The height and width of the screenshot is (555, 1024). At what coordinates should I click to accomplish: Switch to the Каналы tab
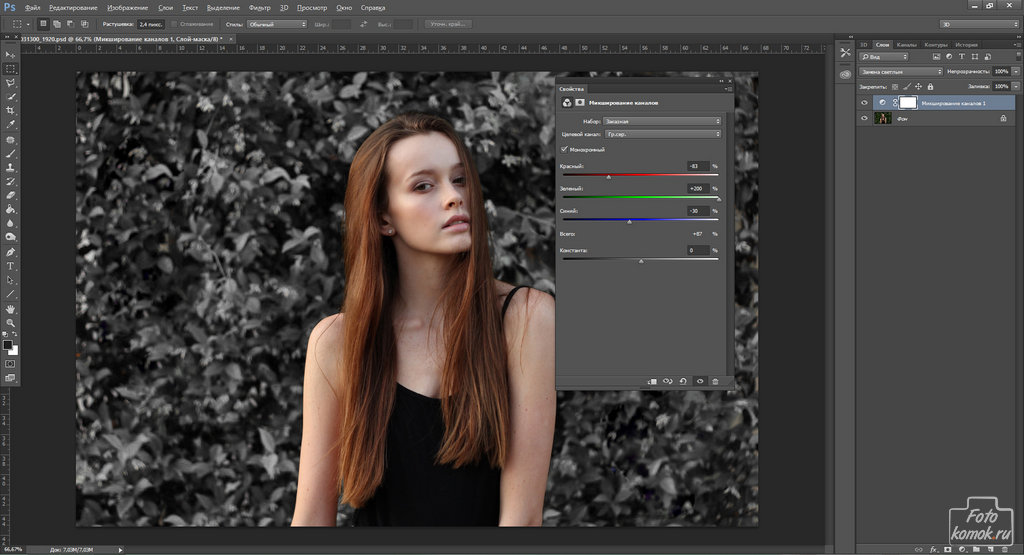[x=906, y=44]
